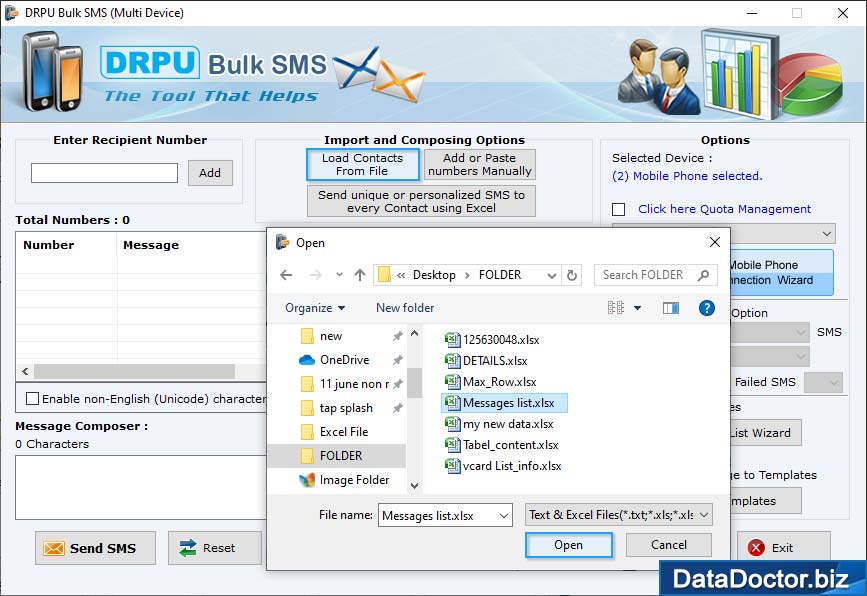
Task: Open the Text & Excel Files type filter dropdown
Action: coord(703,515)
